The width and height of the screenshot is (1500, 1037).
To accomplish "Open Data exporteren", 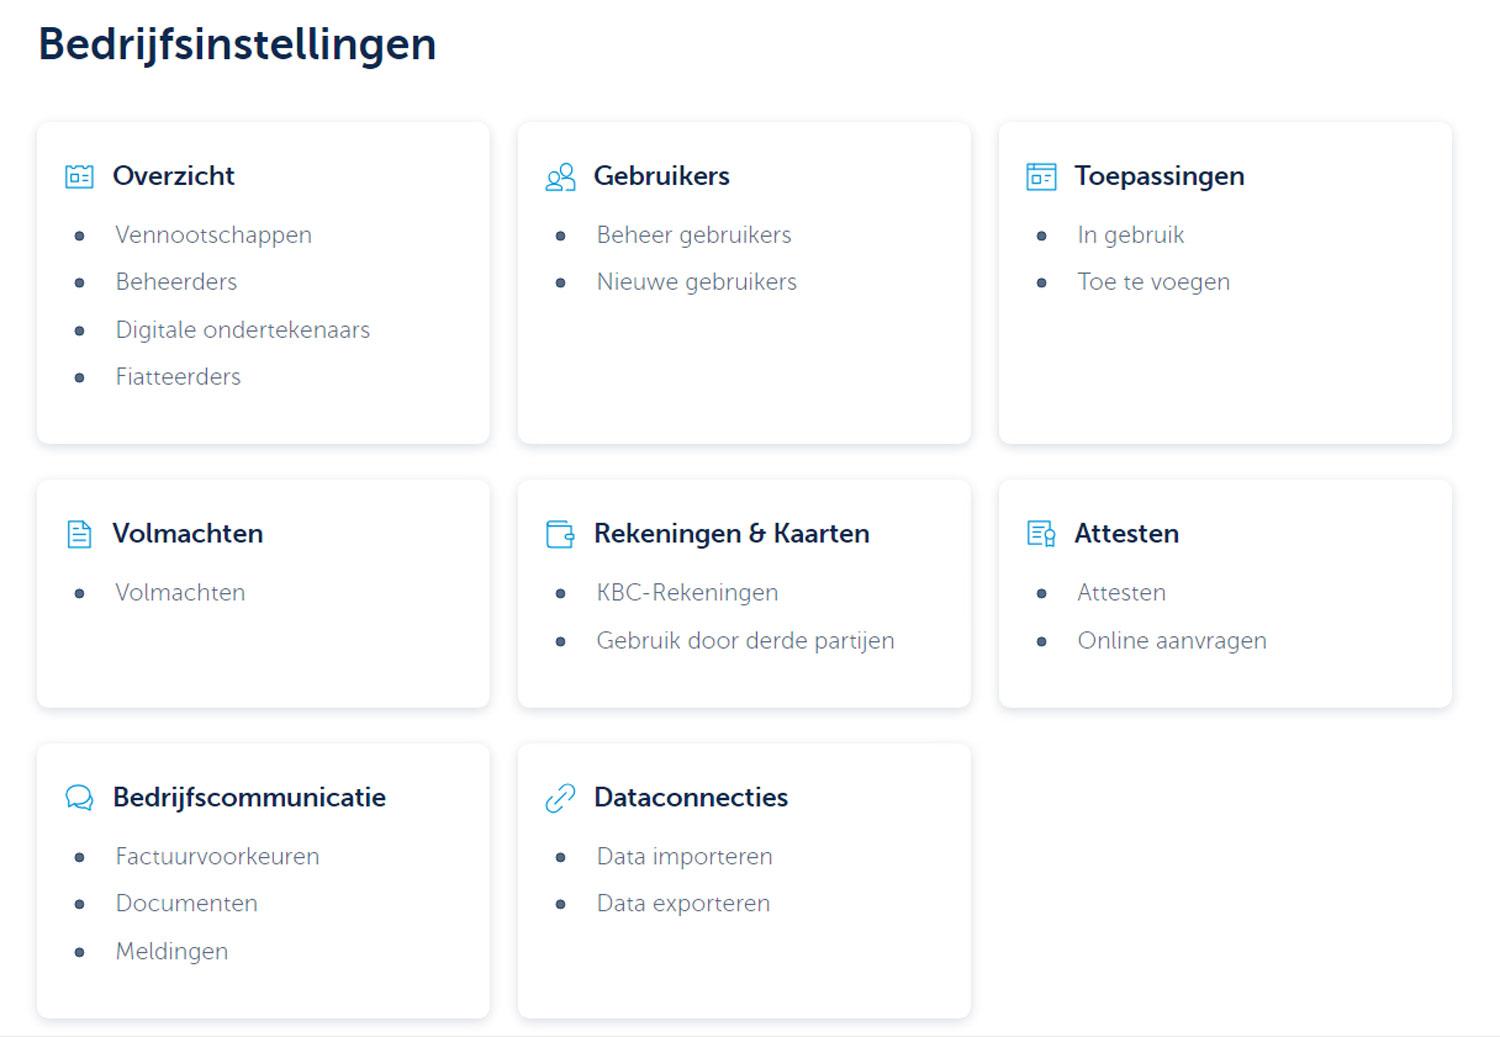I will [x=683, y=904].
